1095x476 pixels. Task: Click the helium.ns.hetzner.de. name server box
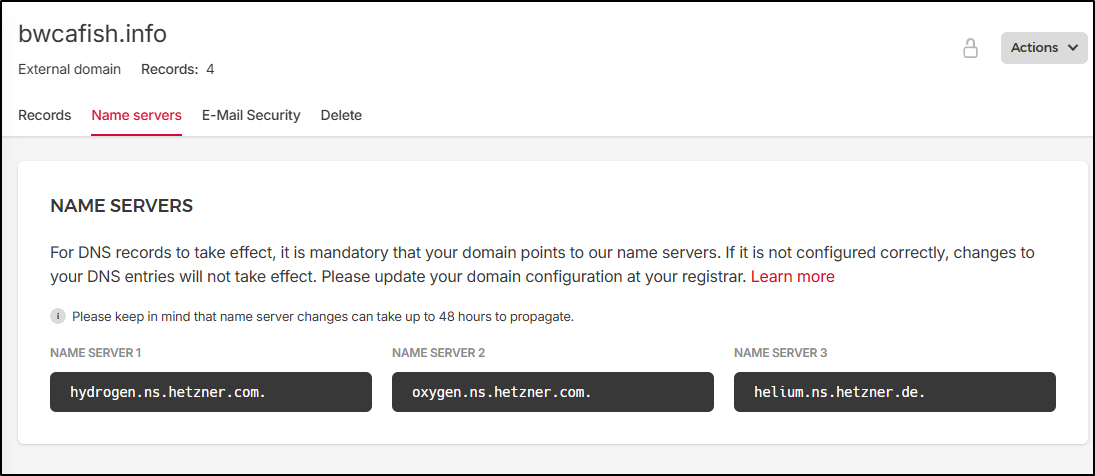(x=895, y=392)
